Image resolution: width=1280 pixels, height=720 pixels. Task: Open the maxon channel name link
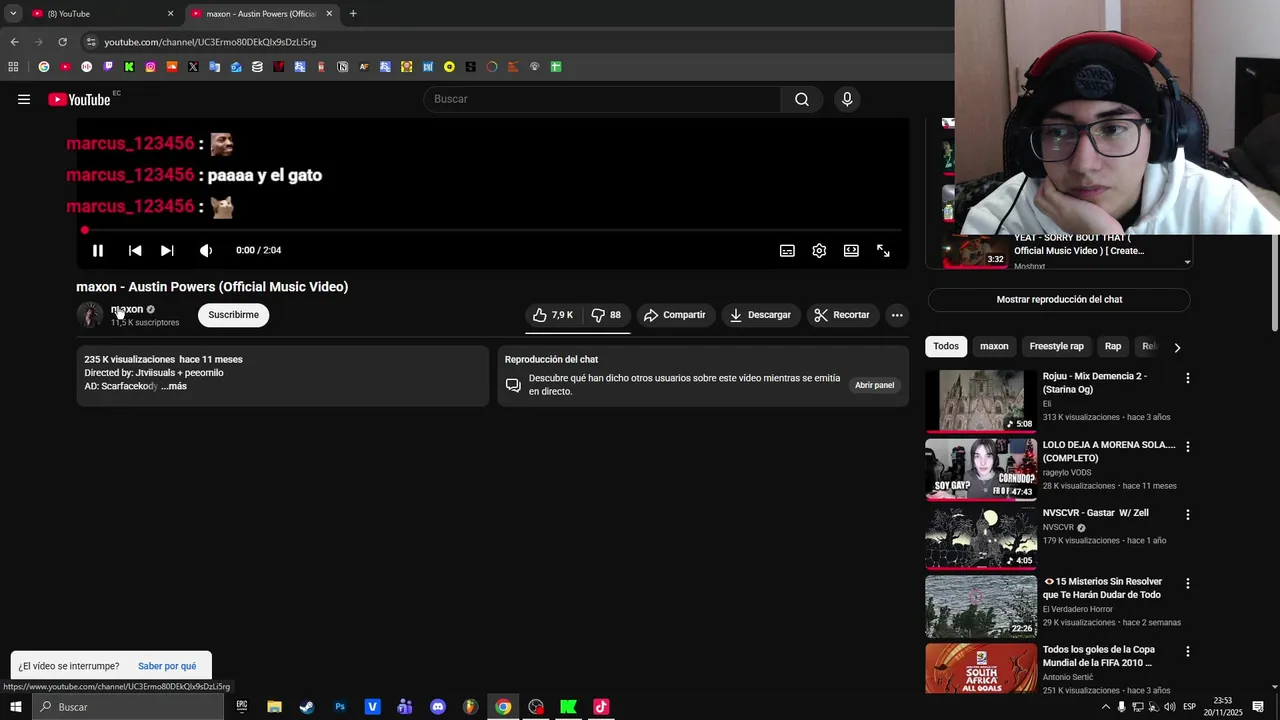tap(127, 309)
